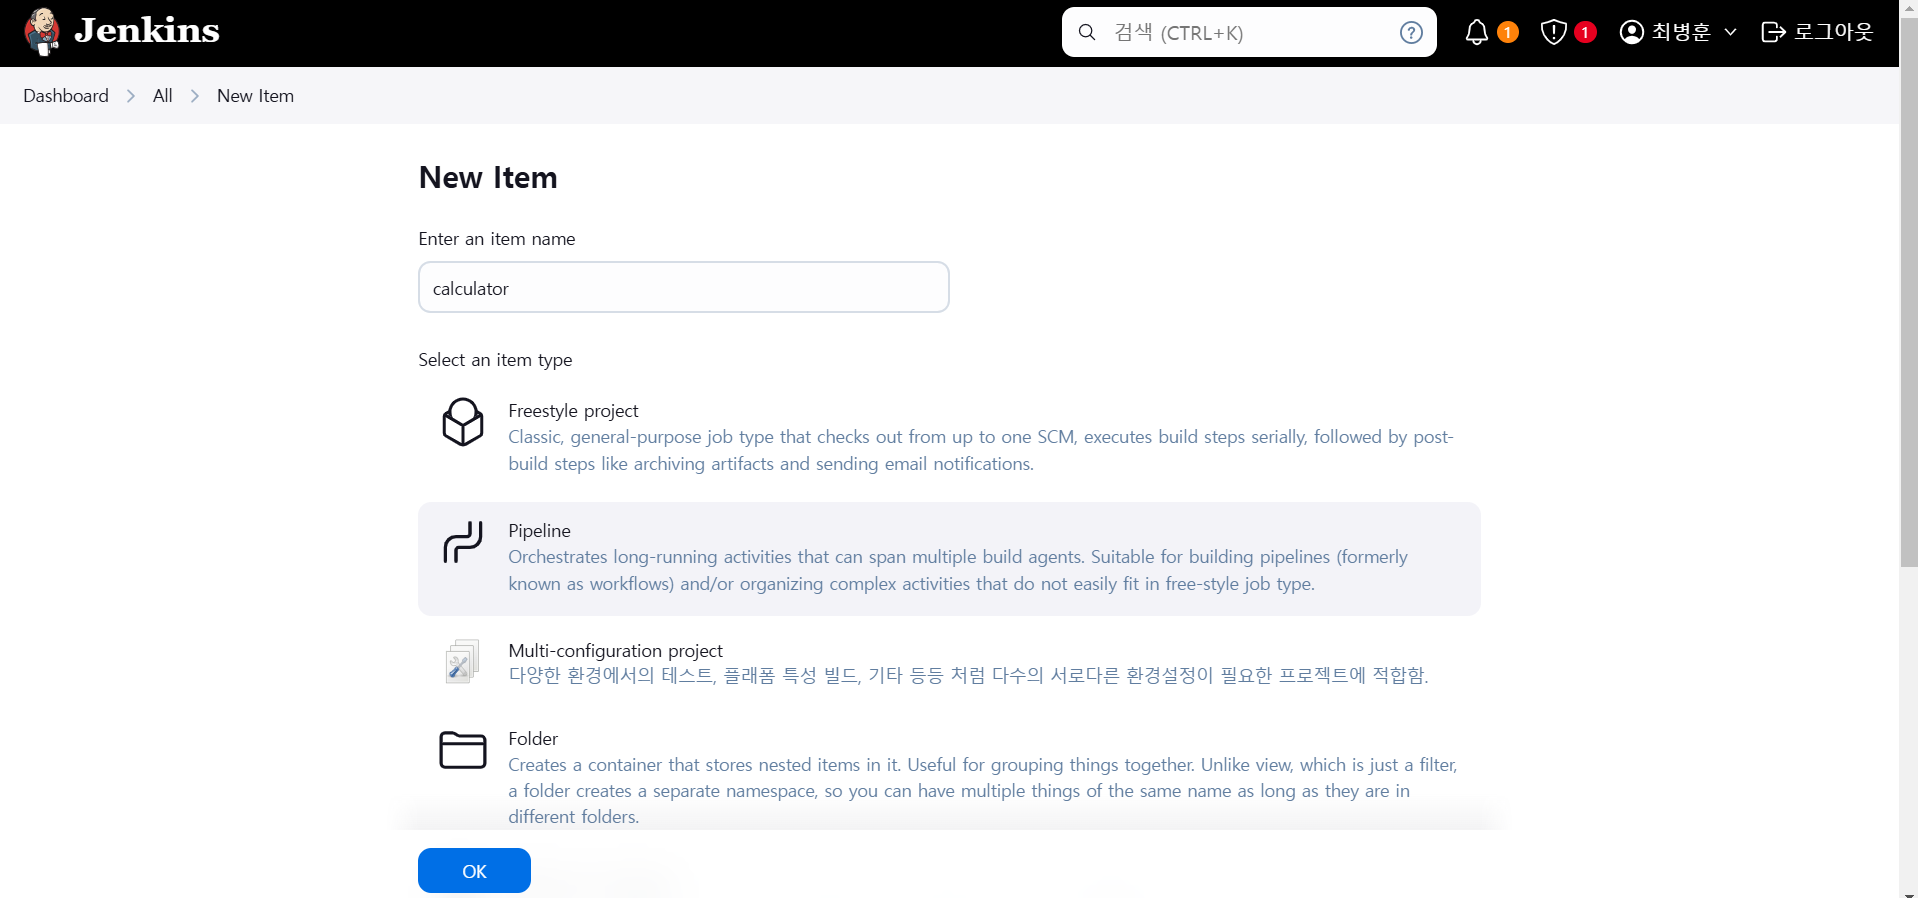Choose the Folder item type title
Screen dimensions: 1918x898
coord(533,739)
